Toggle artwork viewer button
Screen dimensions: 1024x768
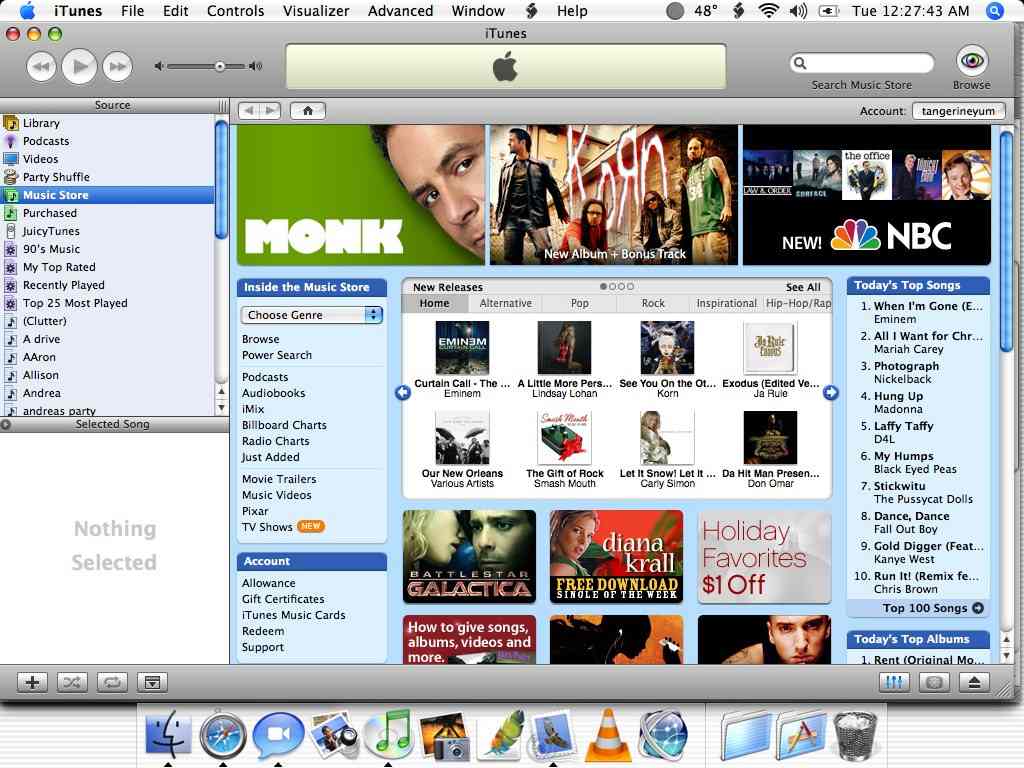tap(152, 682)
